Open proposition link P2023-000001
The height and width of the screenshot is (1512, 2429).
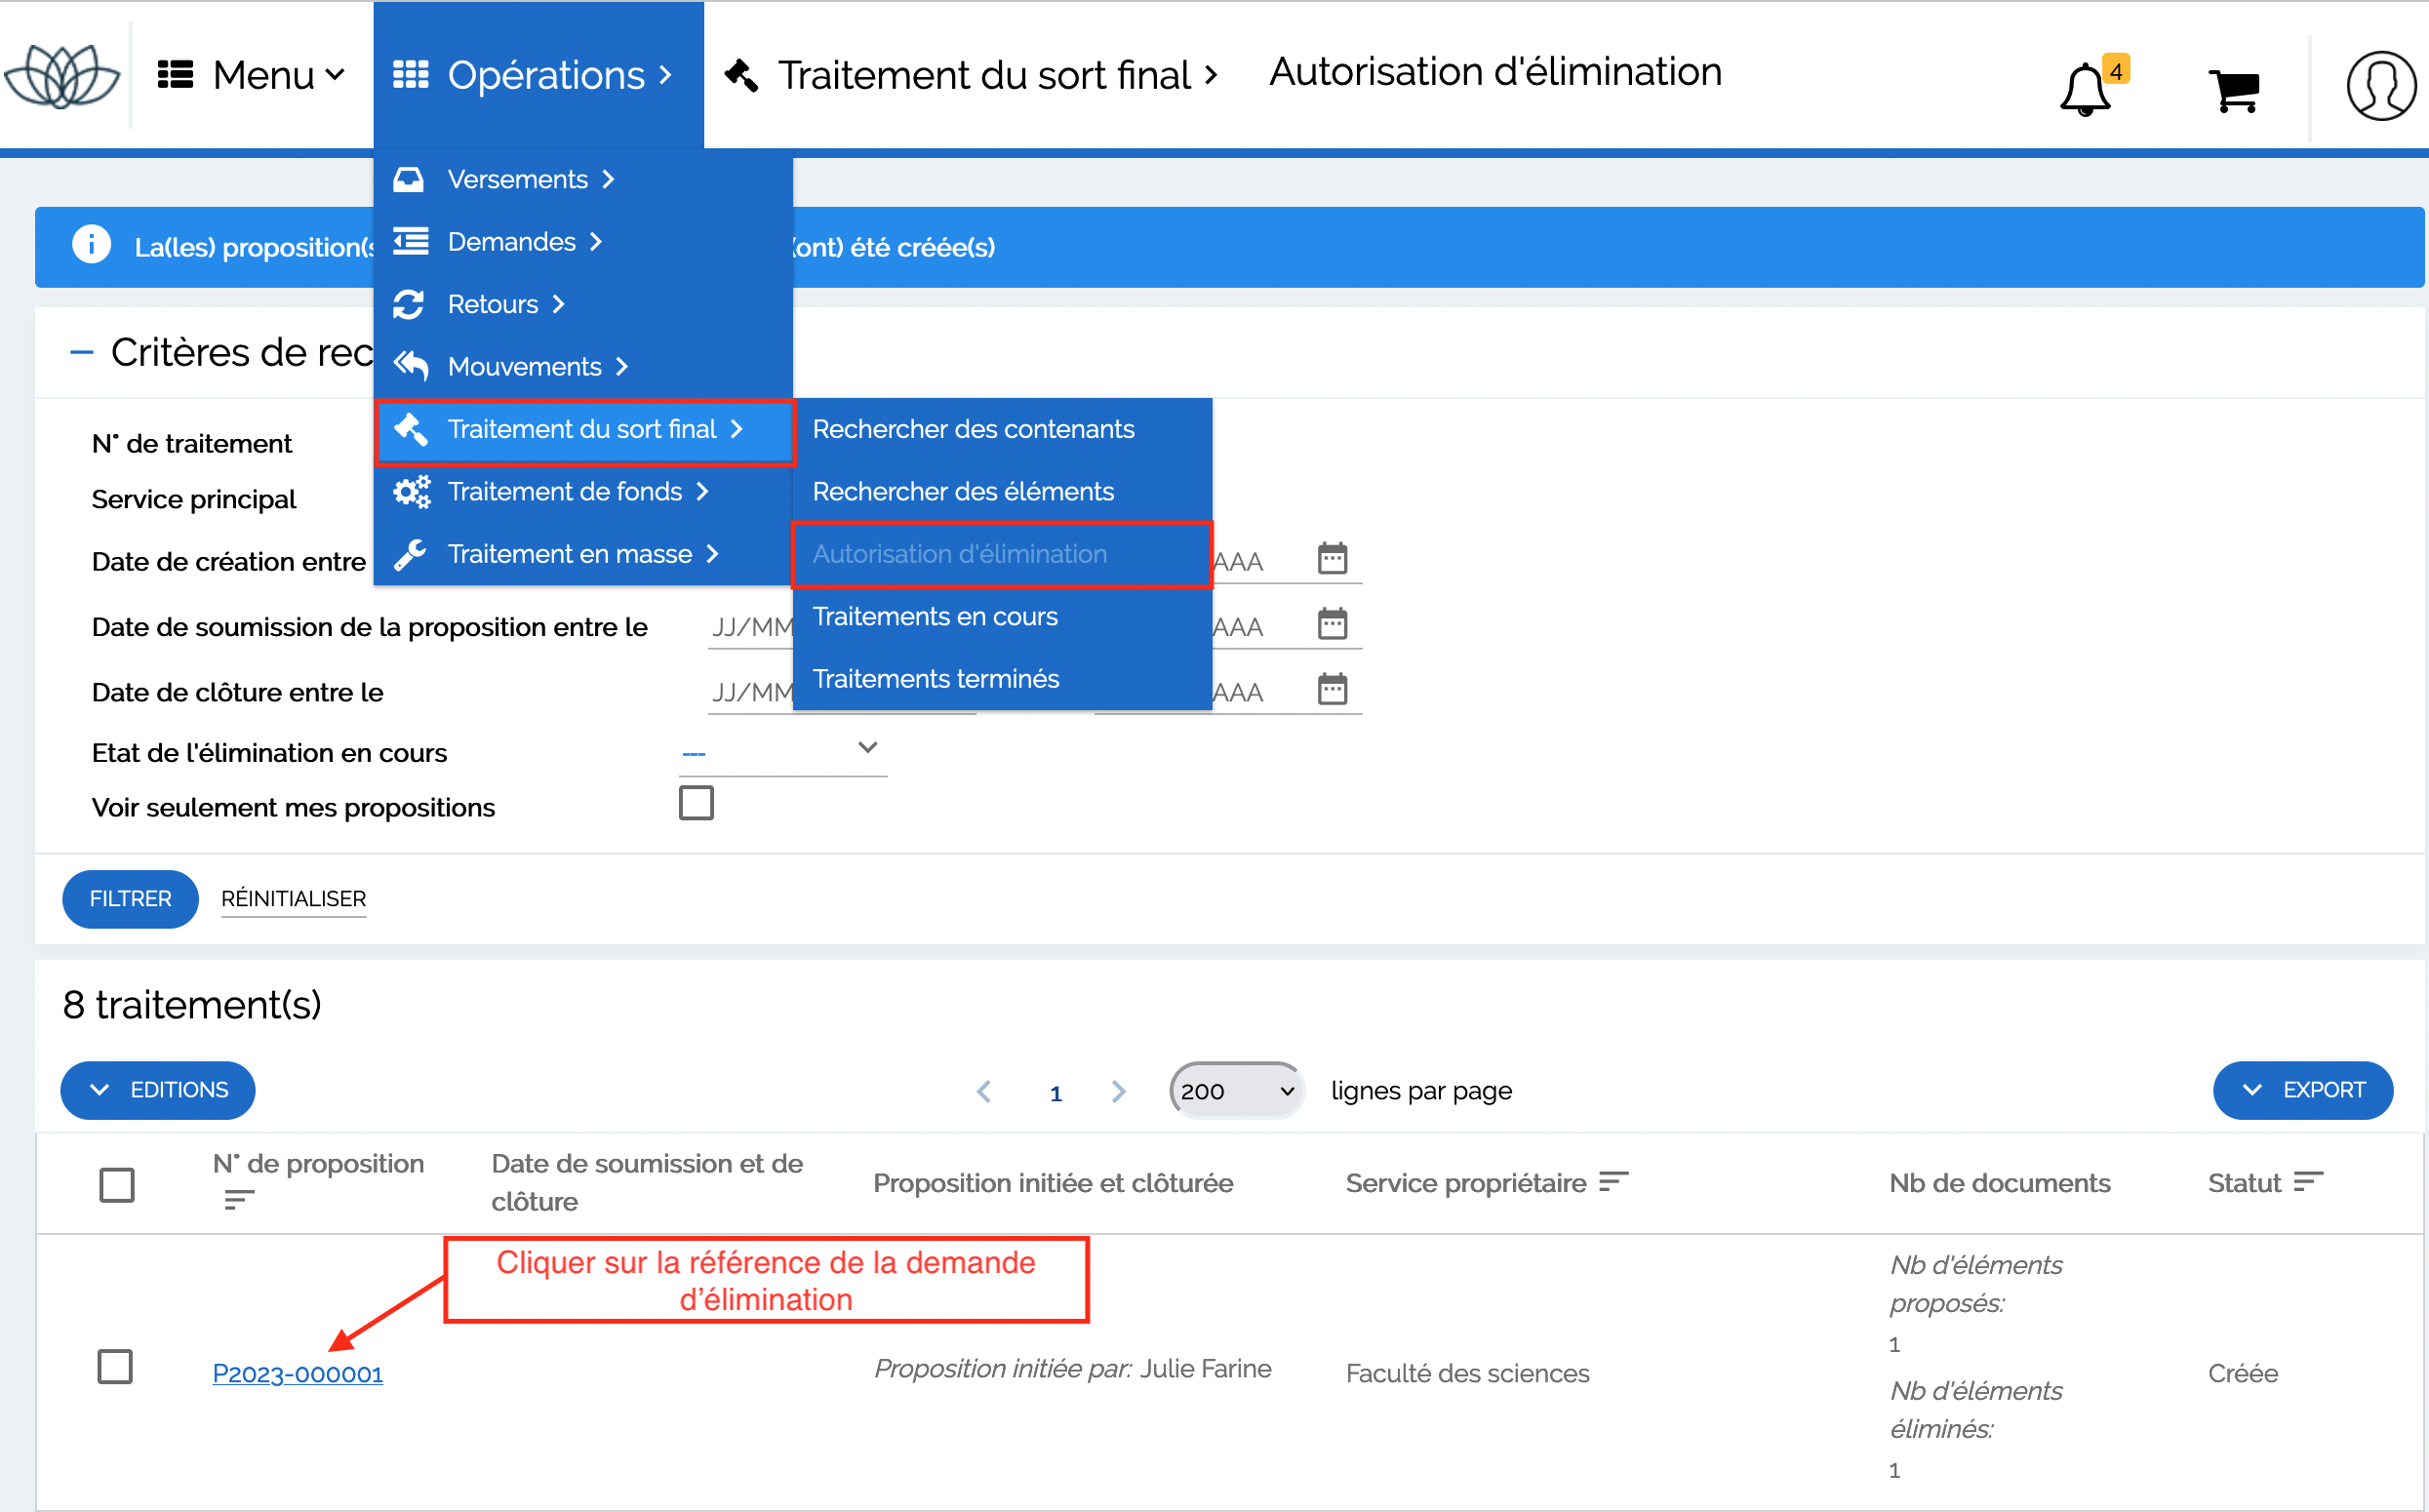[x=297, y=1374]
